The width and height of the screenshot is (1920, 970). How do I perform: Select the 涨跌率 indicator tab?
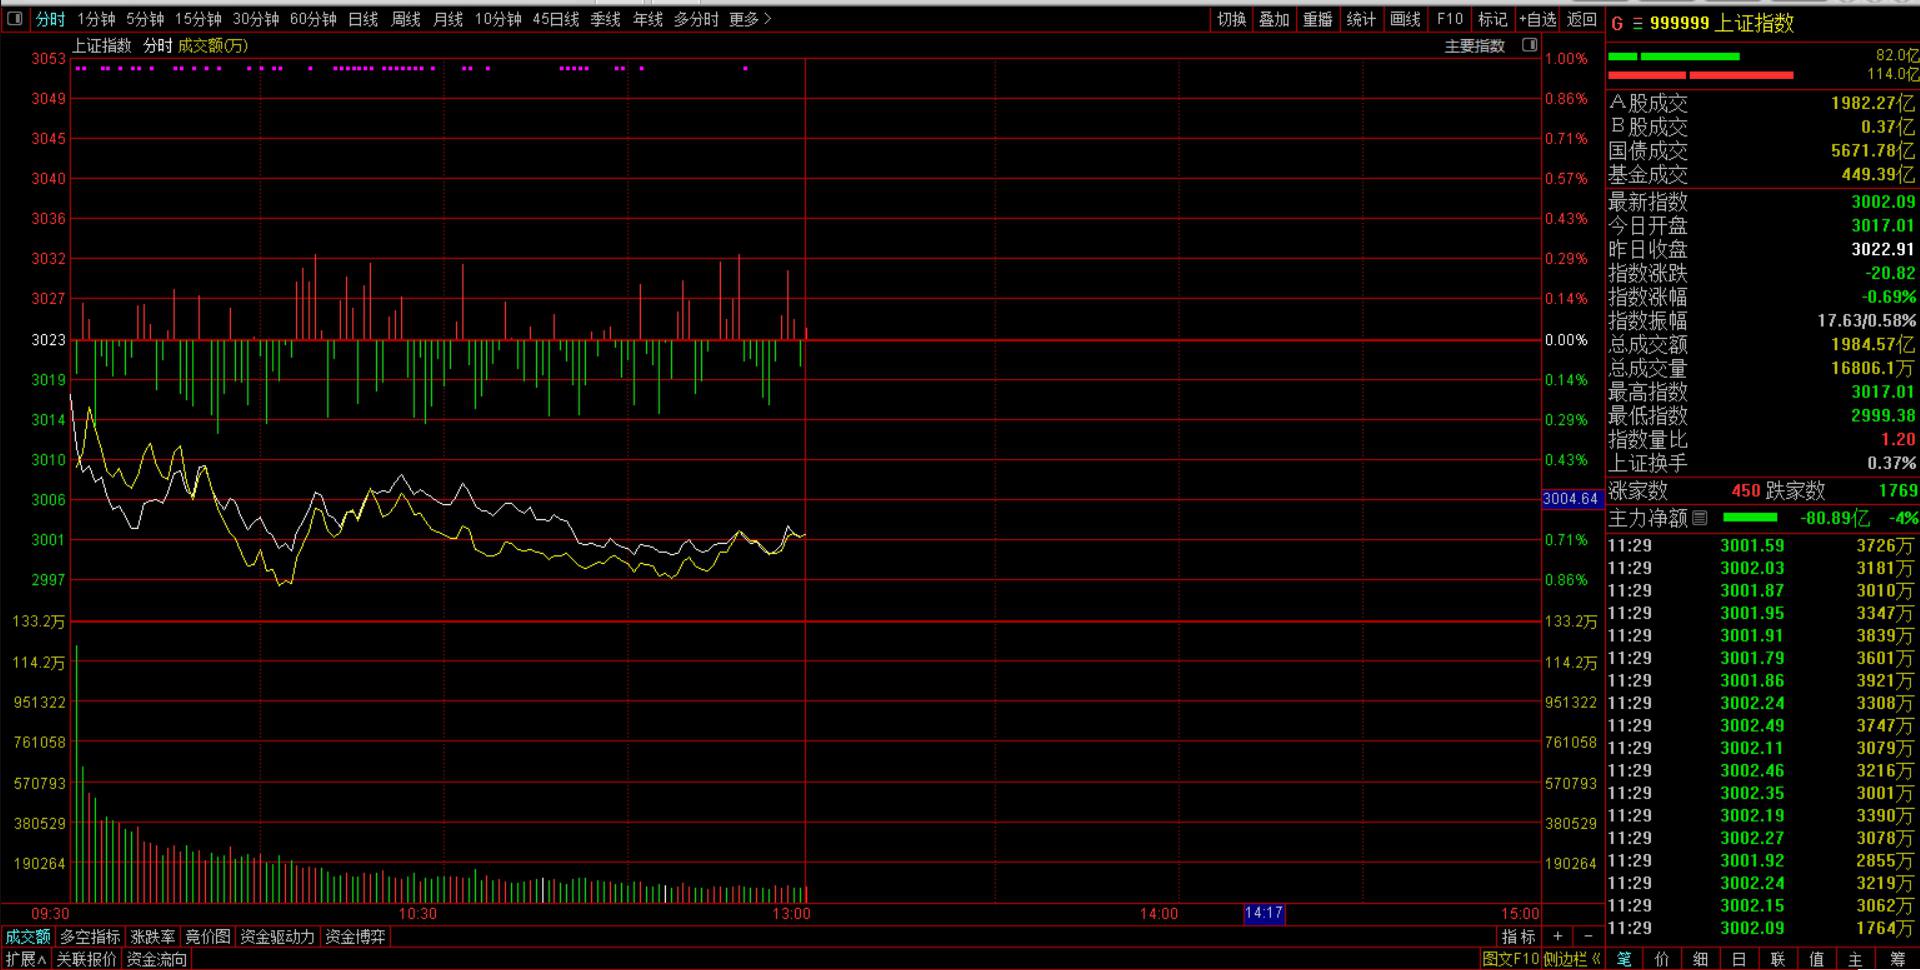coord(153,937)
